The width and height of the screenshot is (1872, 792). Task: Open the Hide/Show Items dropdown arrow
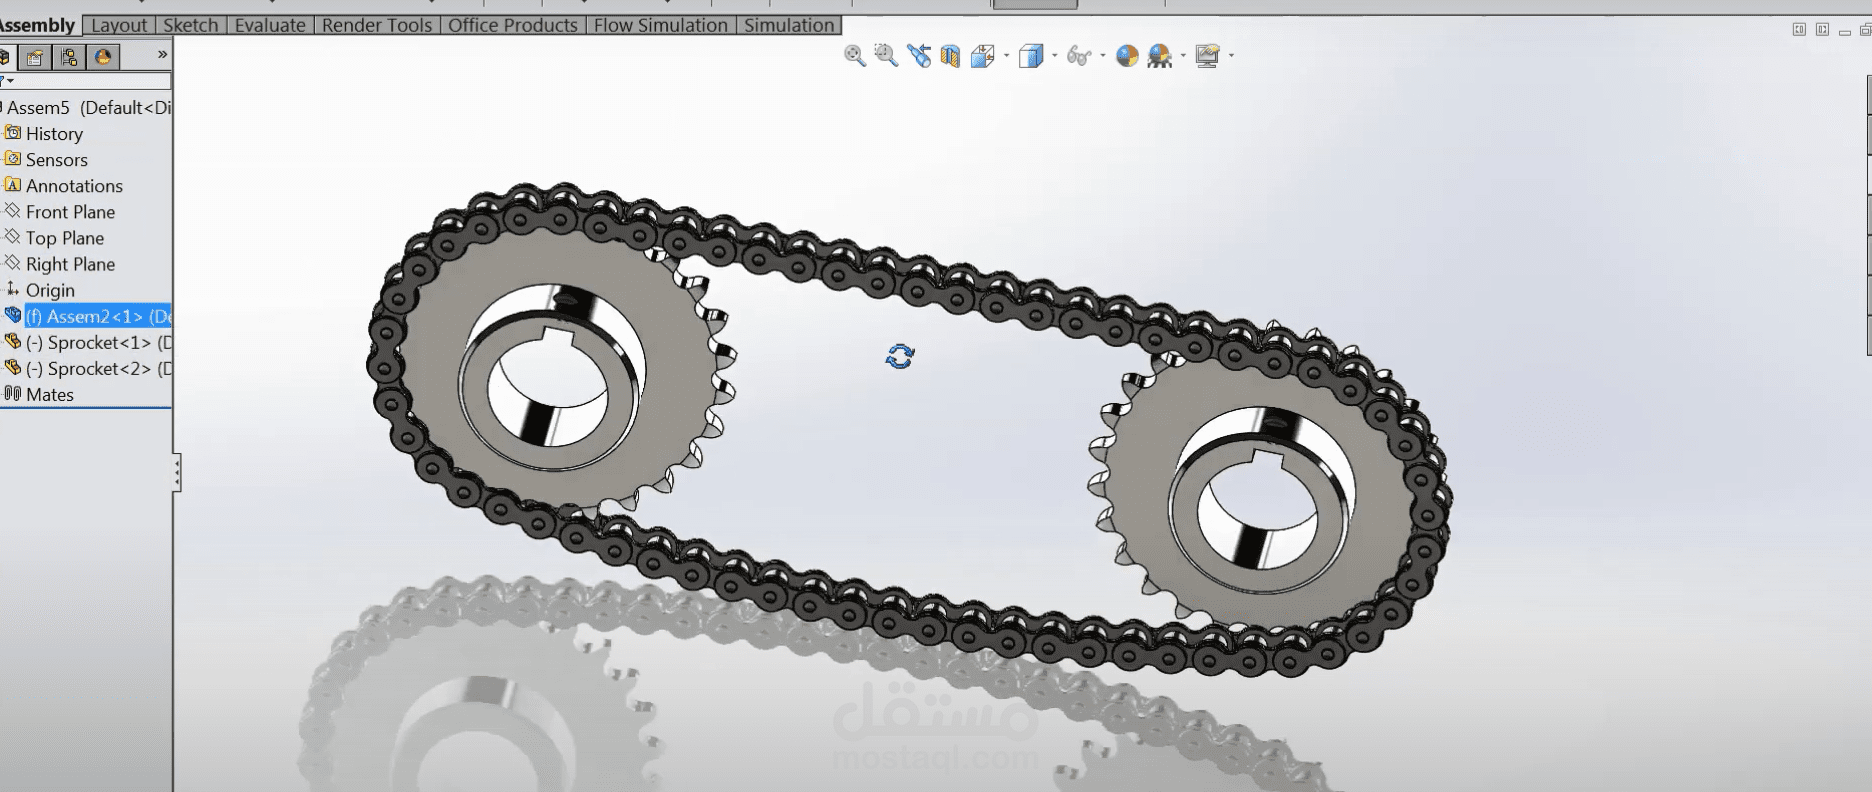click(1102, 56)
